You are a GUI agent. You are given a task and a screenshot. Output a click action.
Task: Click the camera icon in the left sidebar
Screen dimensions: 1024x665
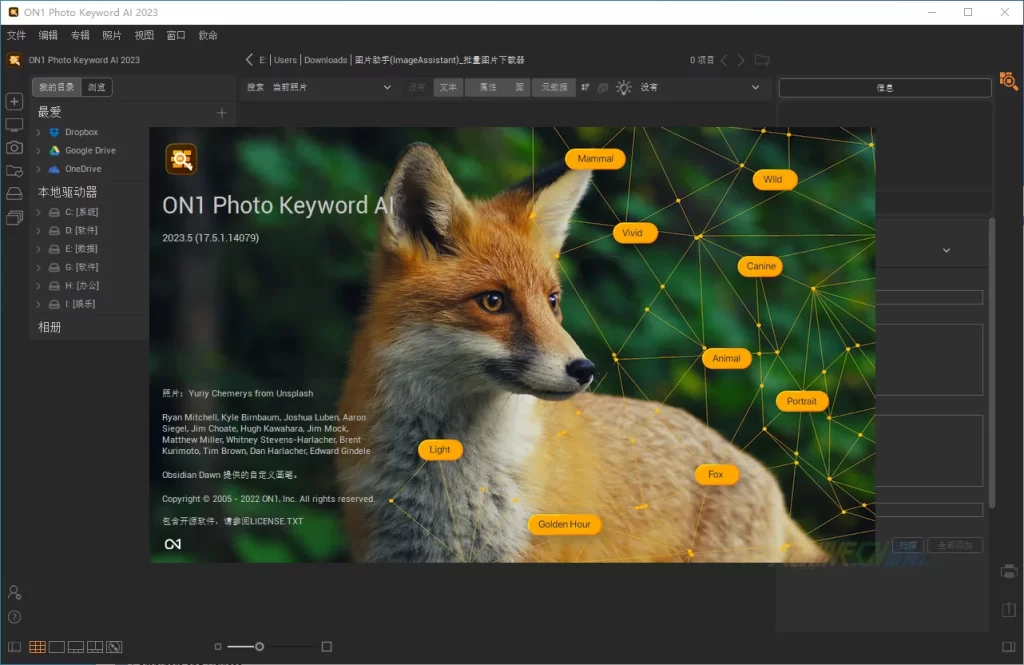(x=14, y=148)
